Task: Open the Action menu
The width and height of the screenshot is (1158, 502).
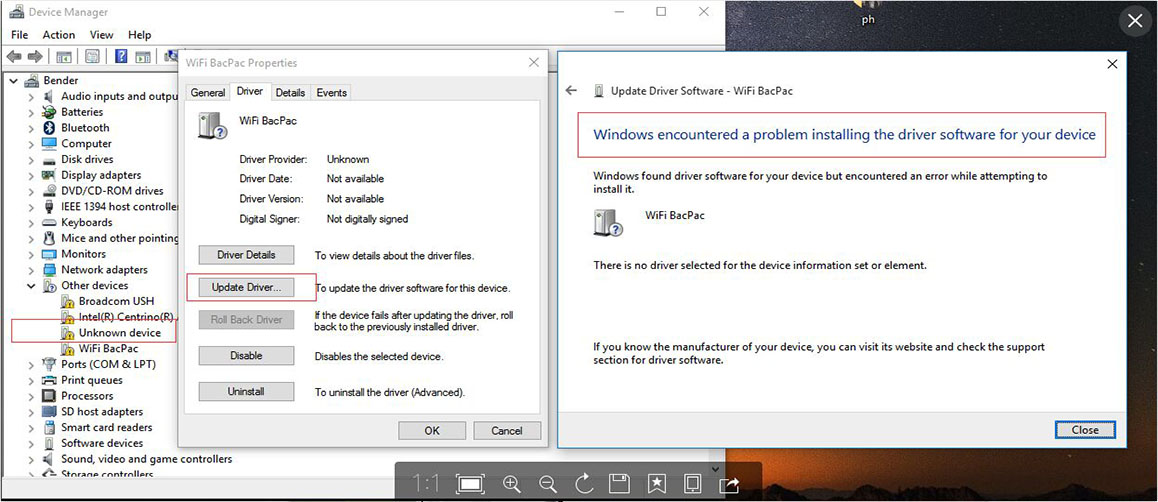Action: pos(58,35)
